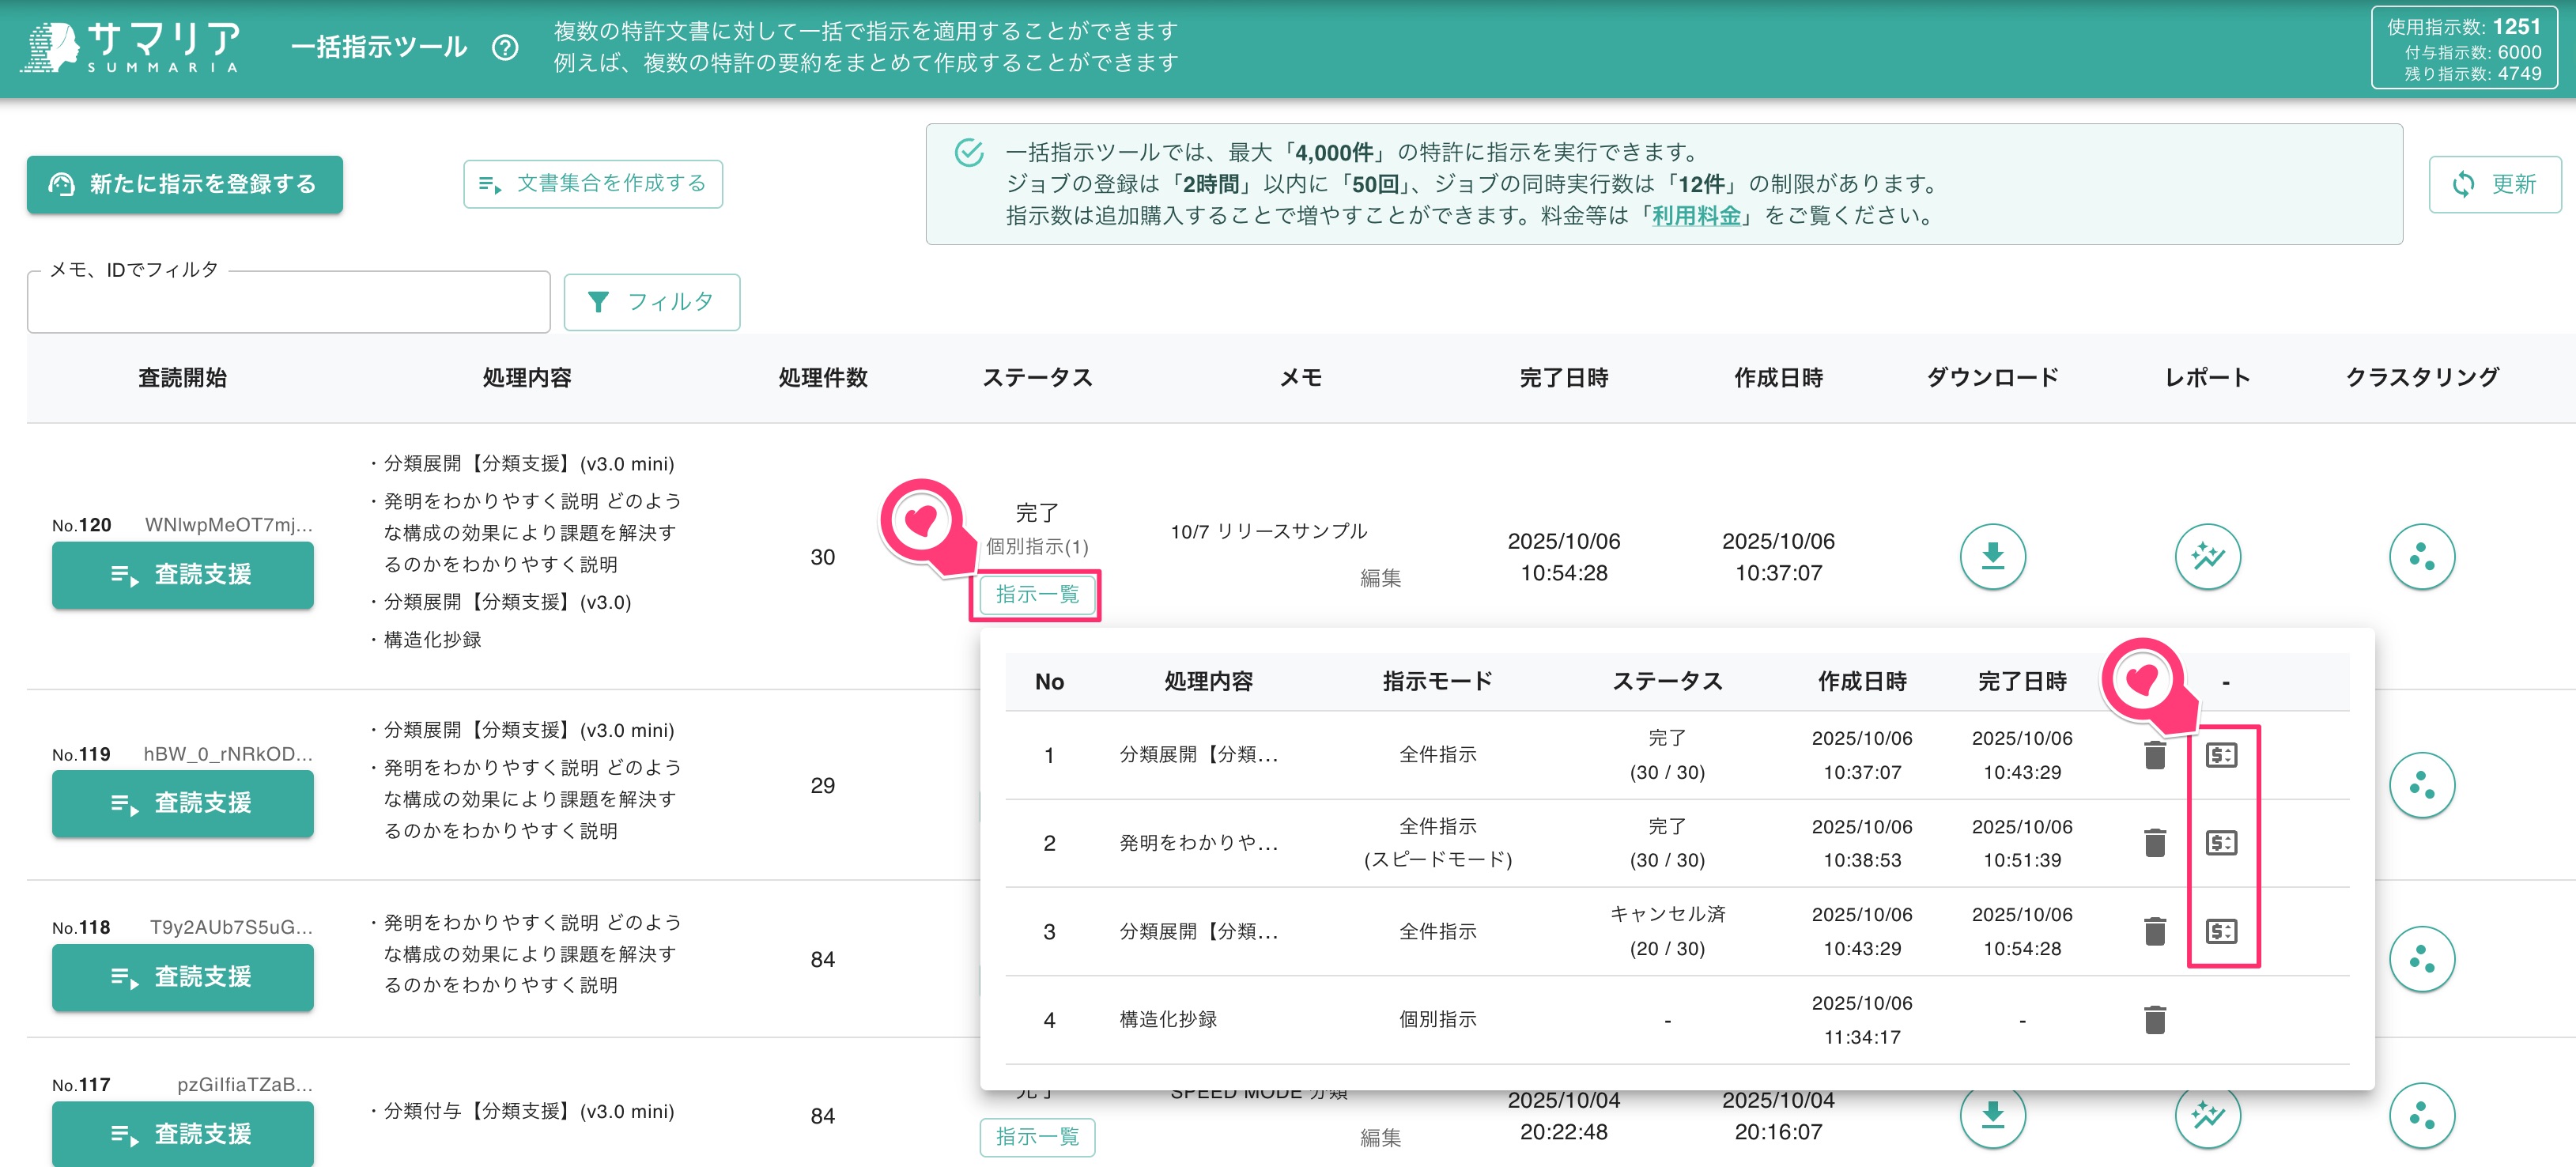This screenshot has height=1167, width=2576.
Task: Delete instruction 4 構造化抄録
Action: pos(2155,1019)
